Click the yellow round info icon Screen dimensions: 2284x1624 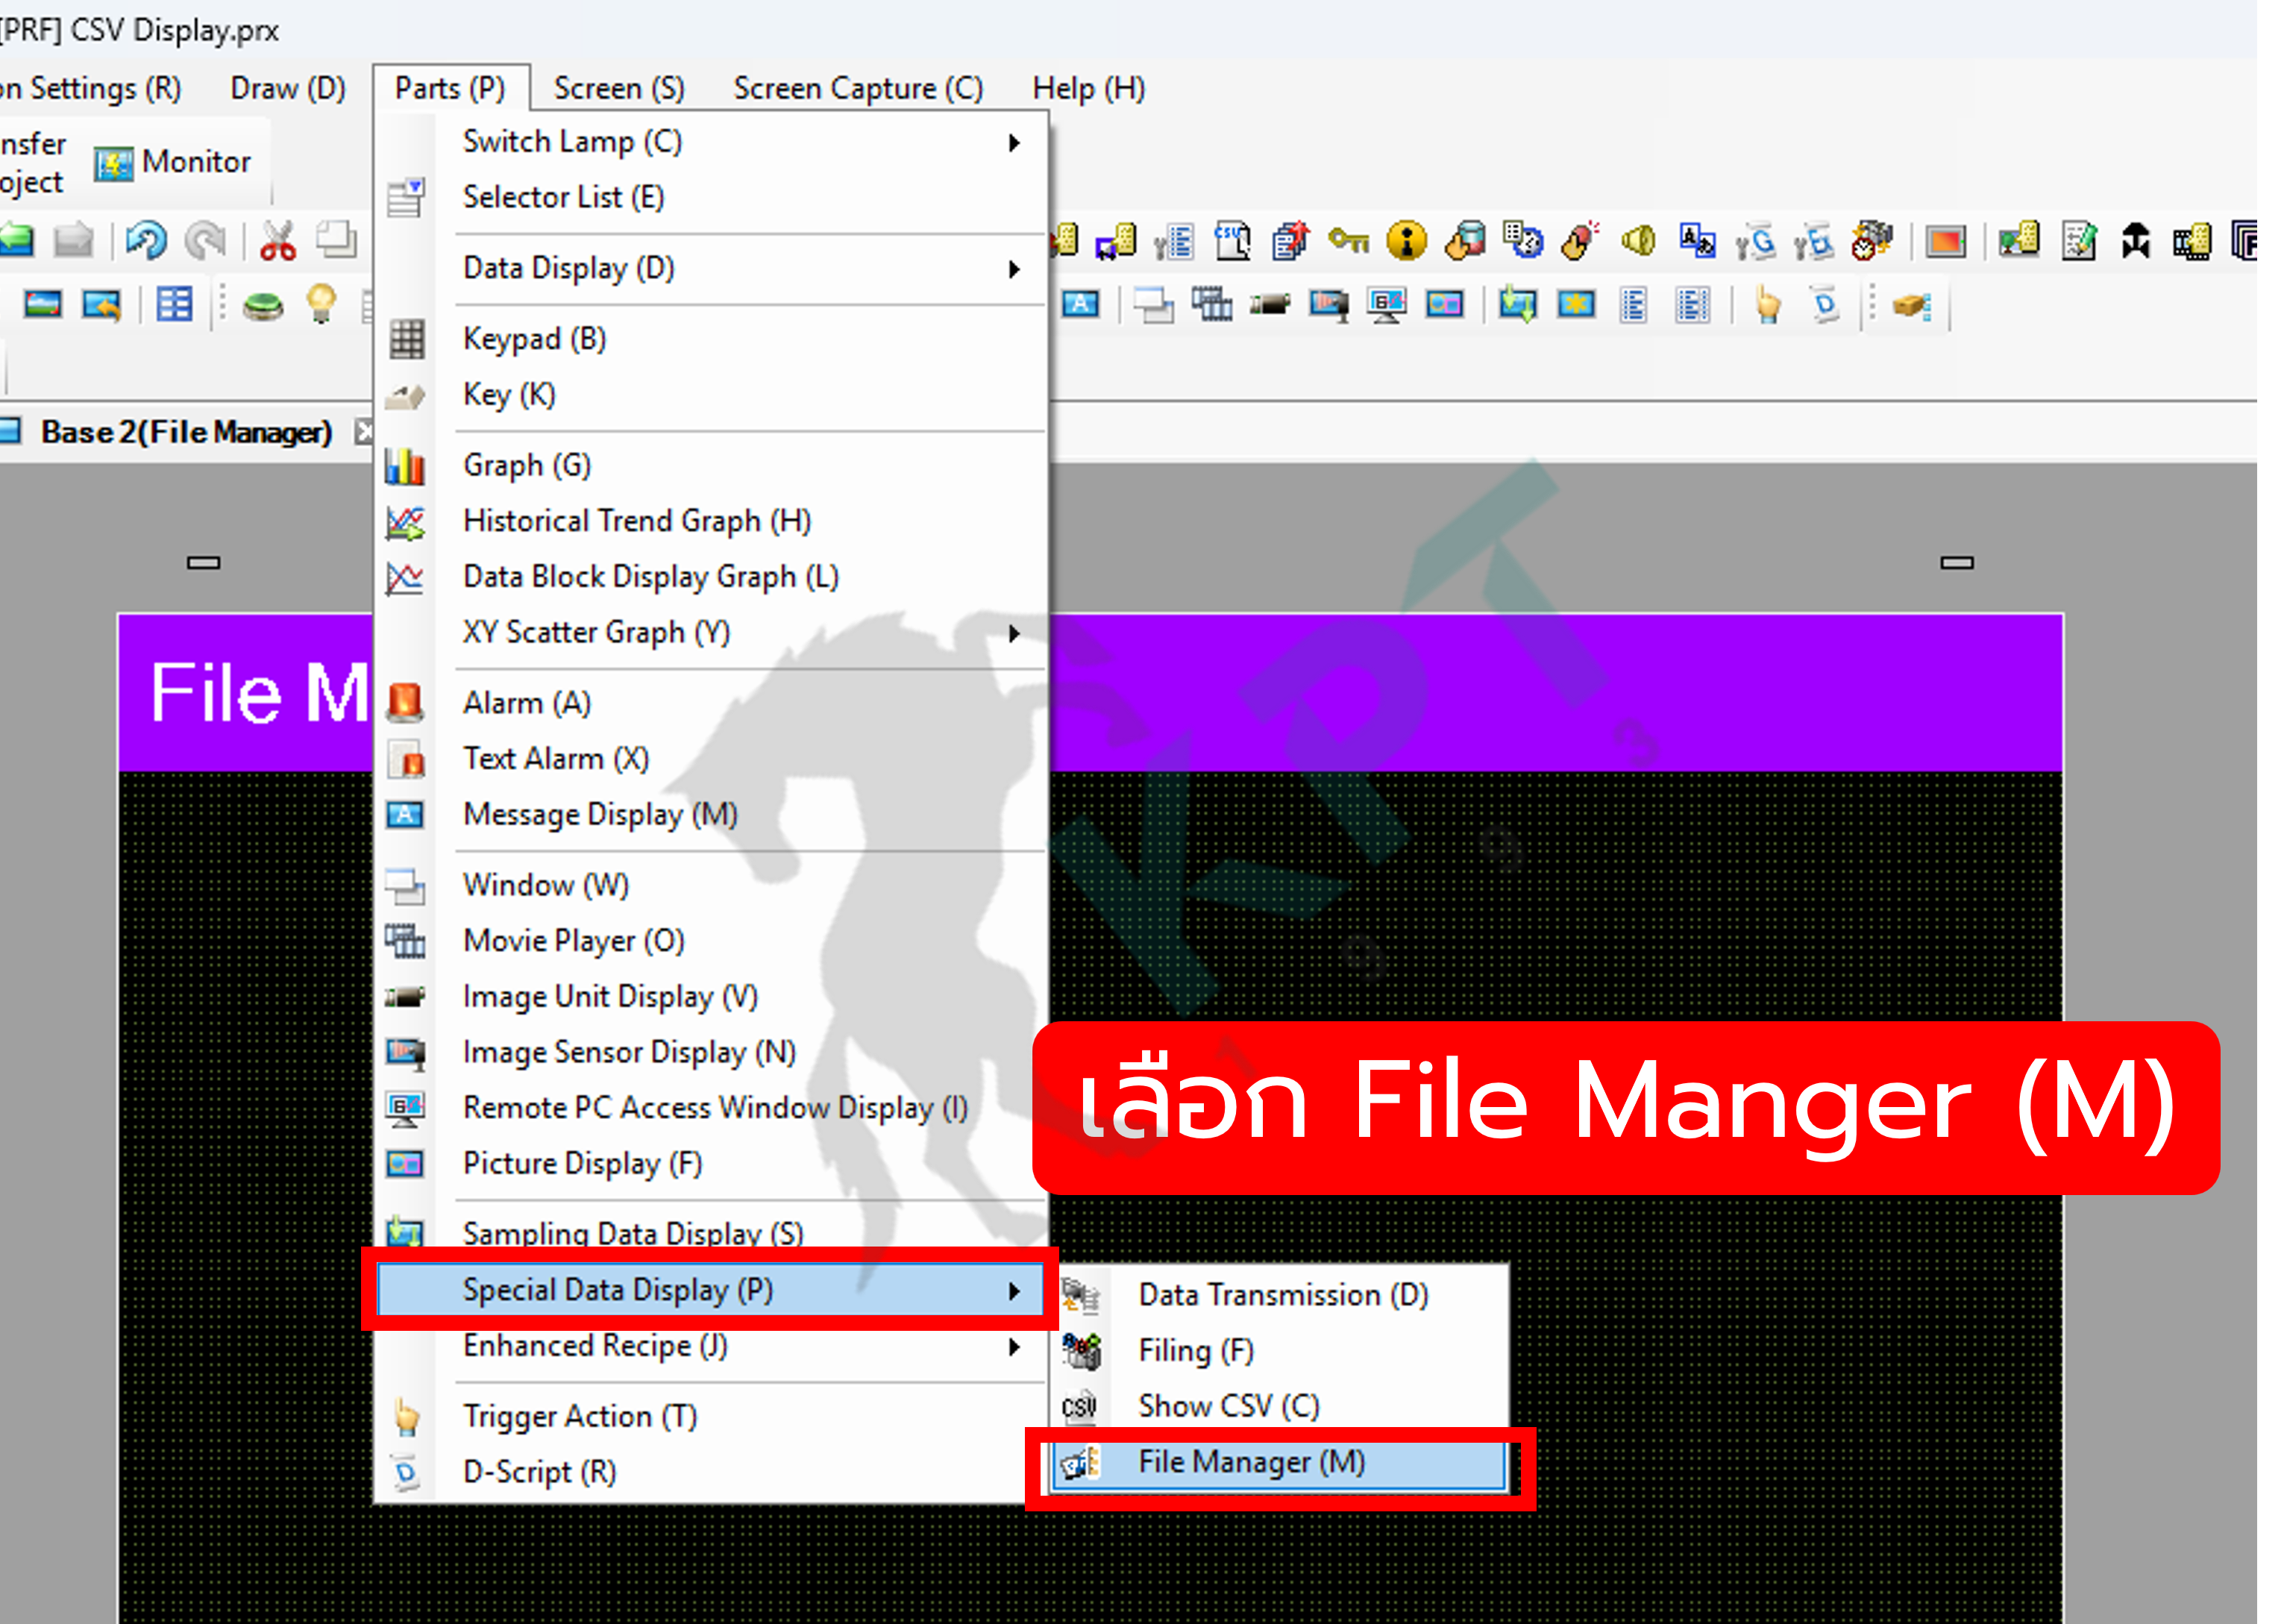(1406, 241)
